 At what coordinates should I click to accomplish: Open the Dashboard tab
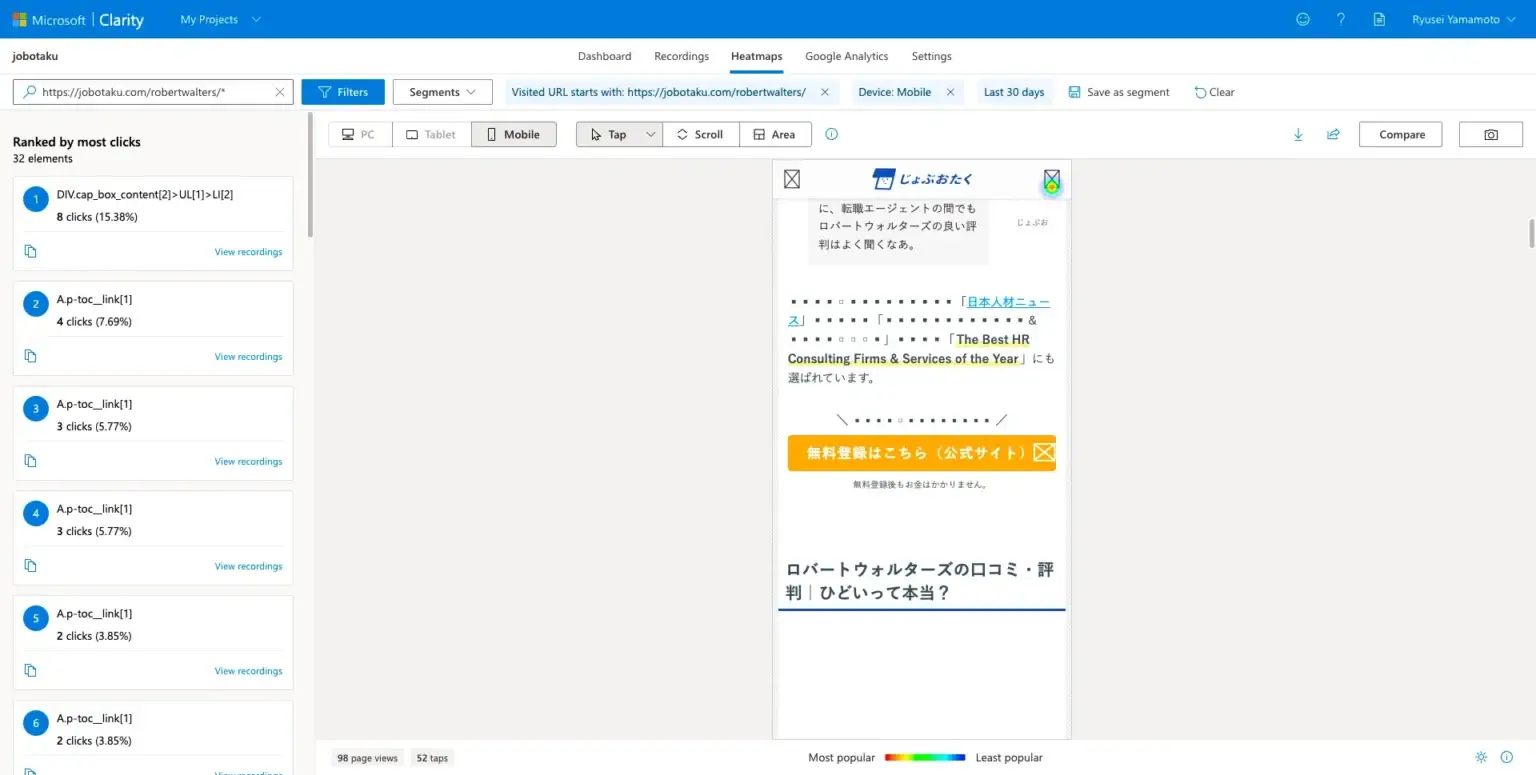[604, 56]
